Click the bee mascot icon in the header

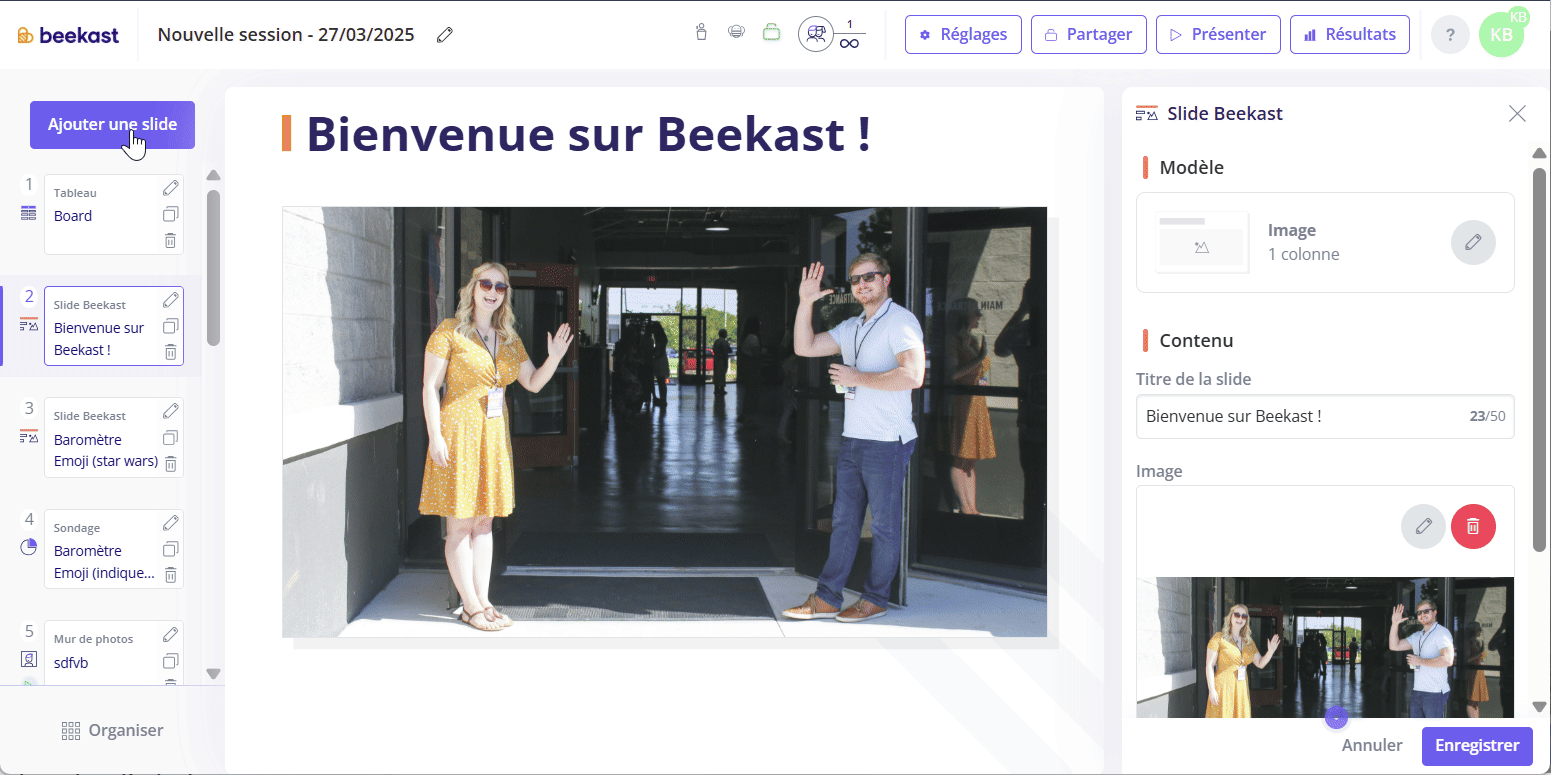pyautogui.click(x=736, y=32)
